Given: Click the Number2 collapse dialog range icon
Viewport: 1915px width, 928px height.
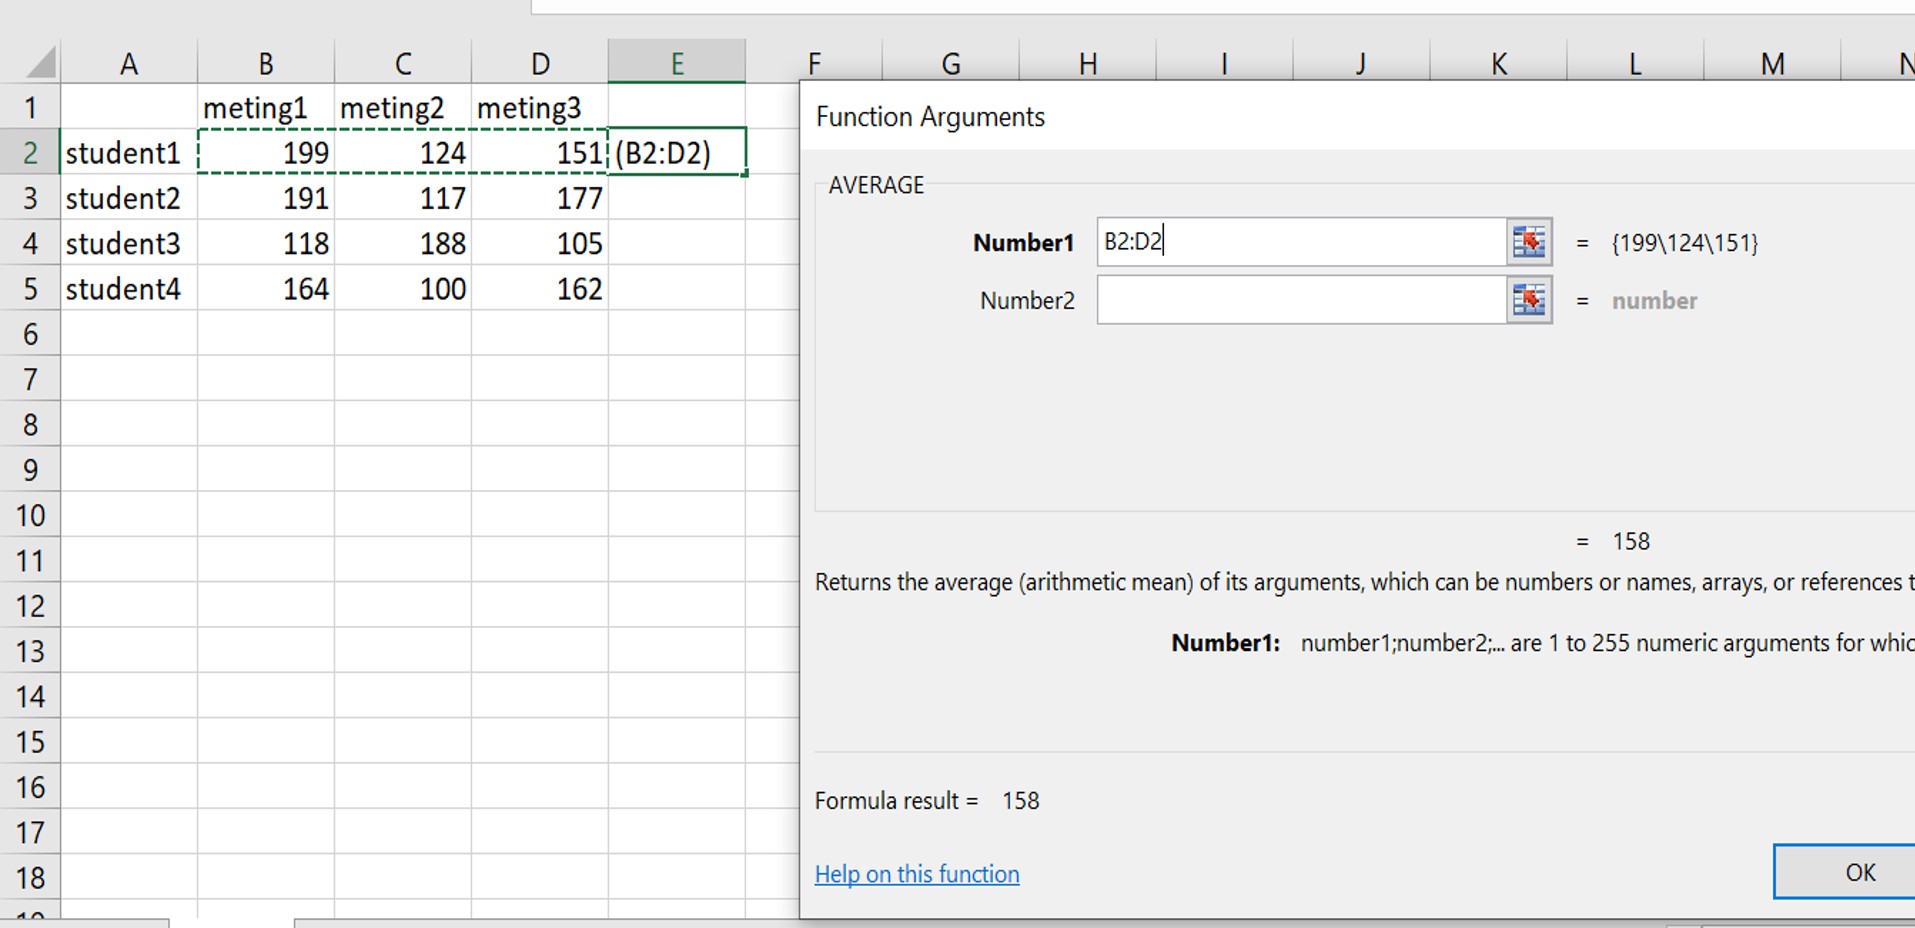Looking at the screenshot, I should pos(1528,300).
